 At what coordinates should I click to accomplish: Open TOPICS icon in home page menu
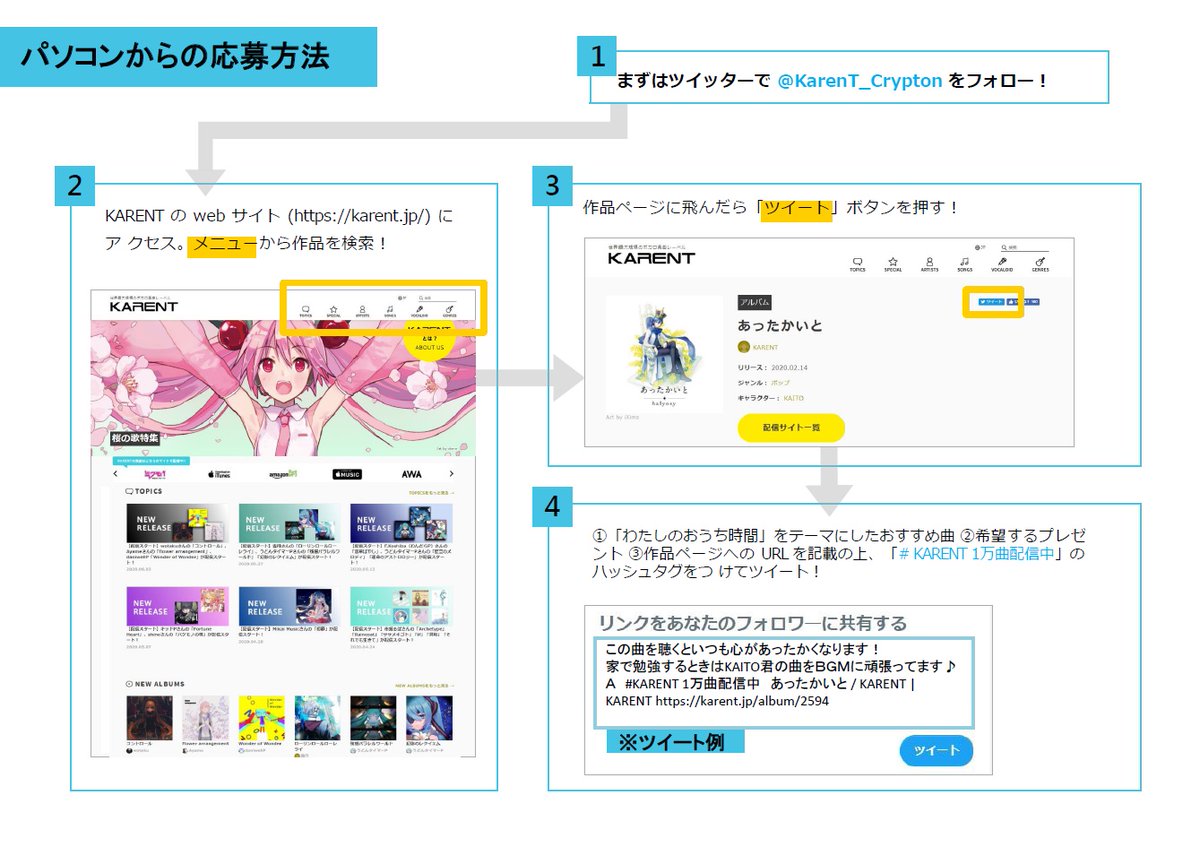pyautogui.click(x=306, y=311)
